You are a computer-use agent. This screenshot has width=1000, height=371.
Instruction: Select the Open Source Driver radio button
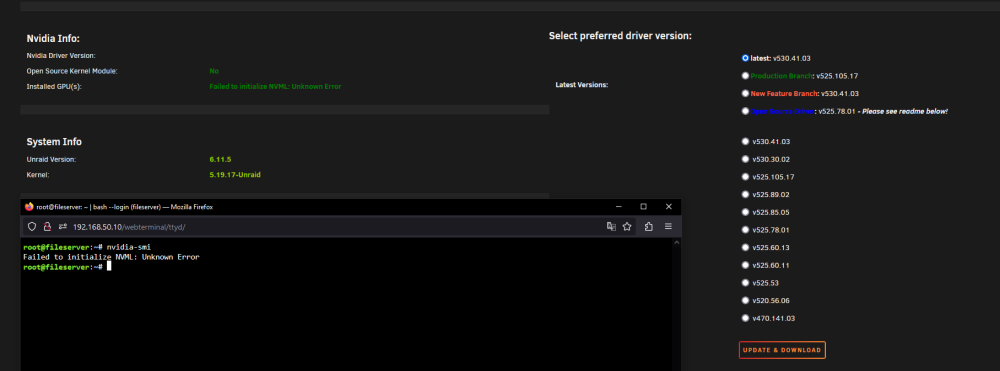point(745,111)
